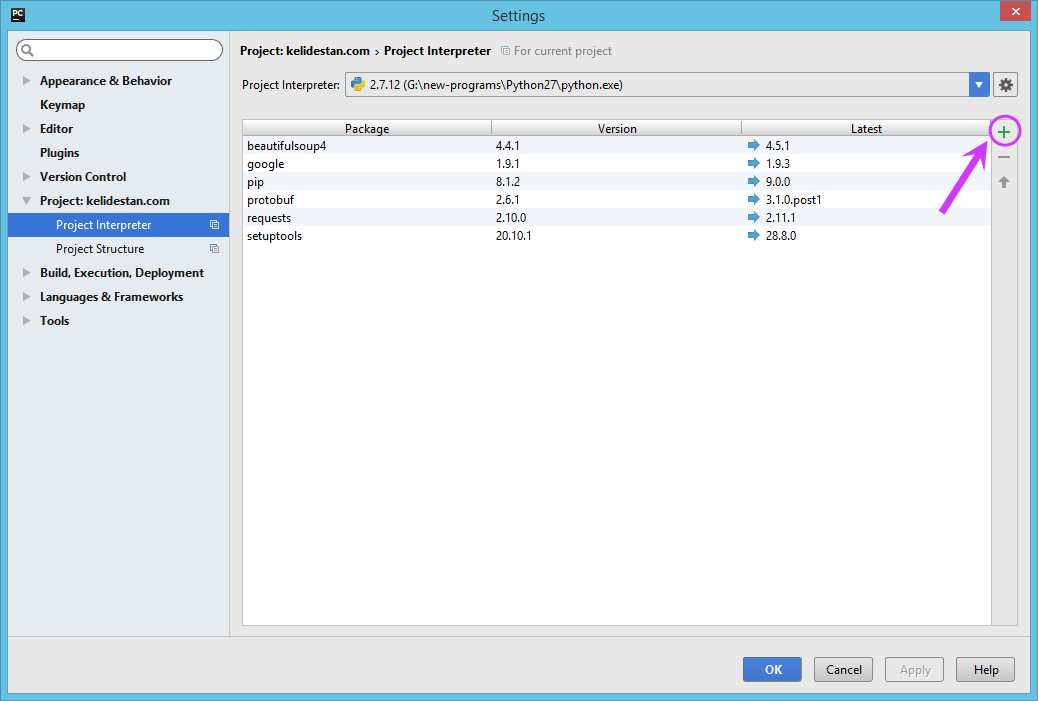Open the Keymap settings page
The width and height of the screenshot is (1038, 701).
[x=62, y=105]
